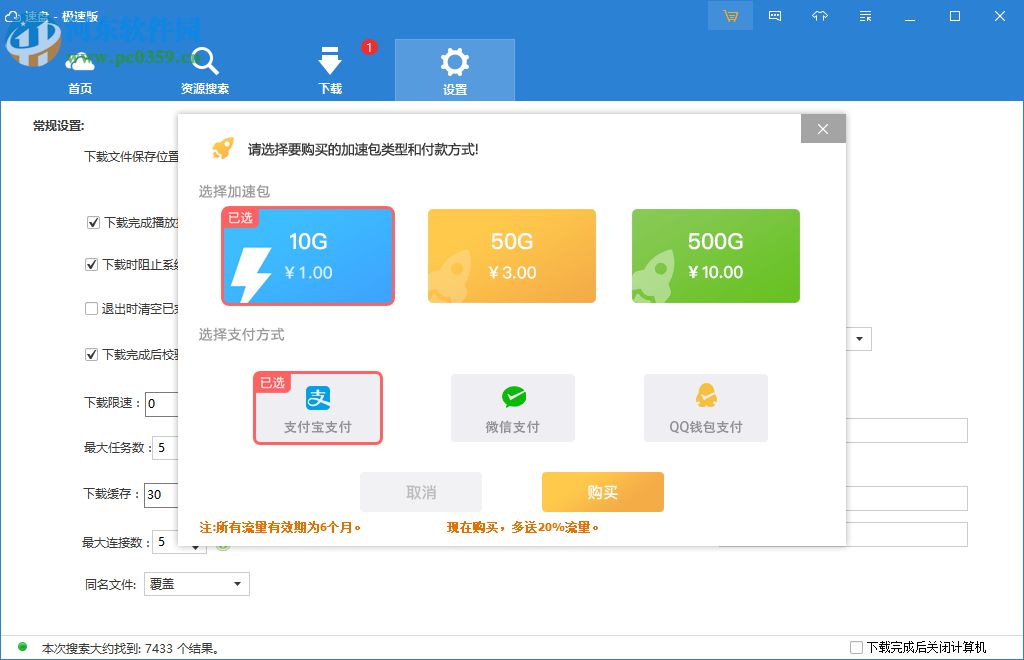
Task: Open the dropdown beside the dialog
Action: click(861, 338)
